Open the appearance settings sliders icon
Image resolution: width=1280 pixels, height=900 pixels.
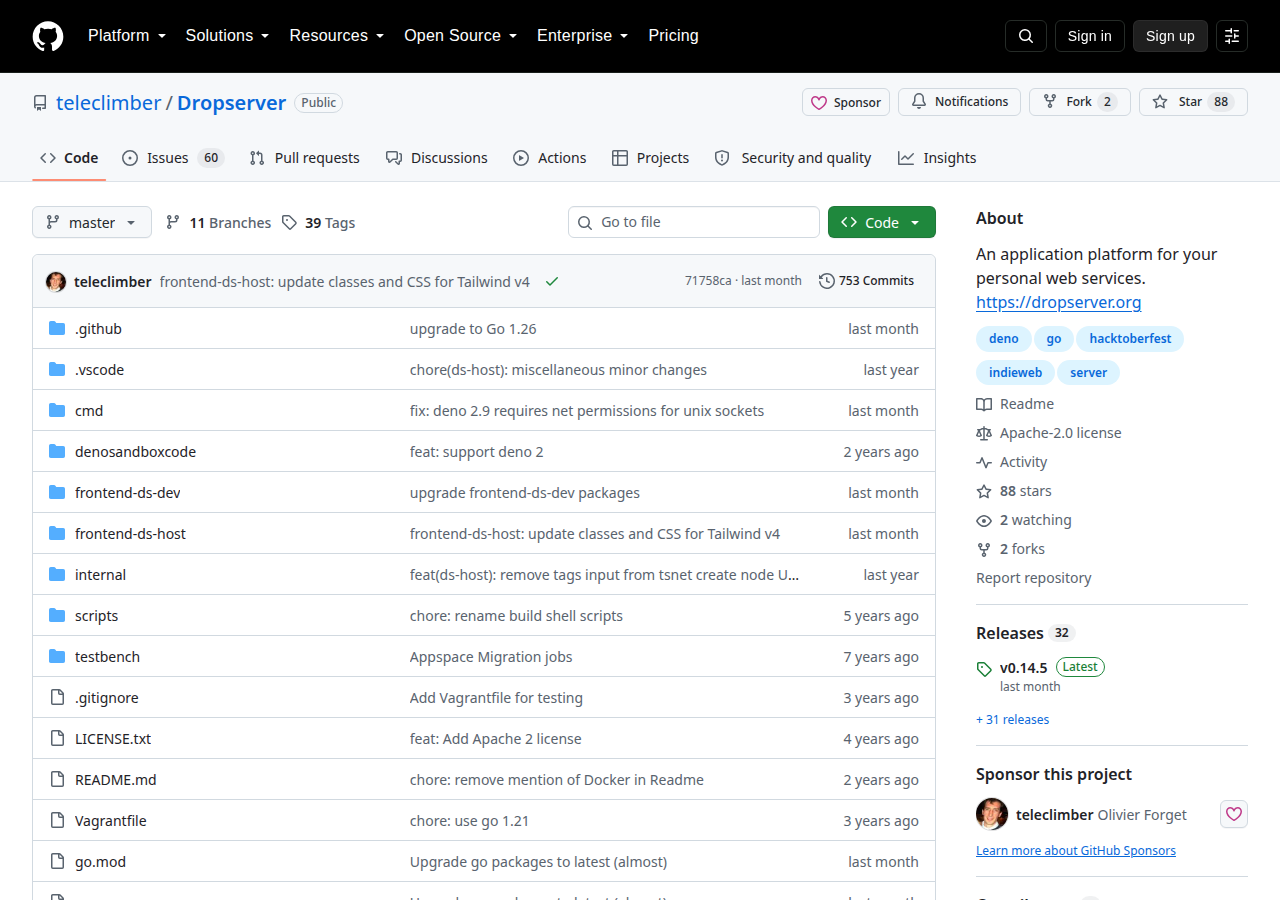1232,36
